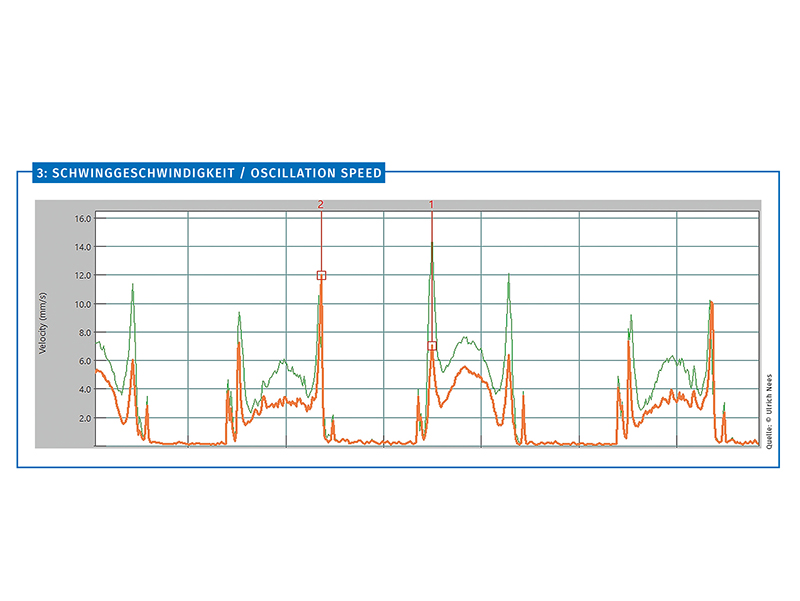
Task: Click the tallest green peak under cursor 1
Action: pos(432,246)
